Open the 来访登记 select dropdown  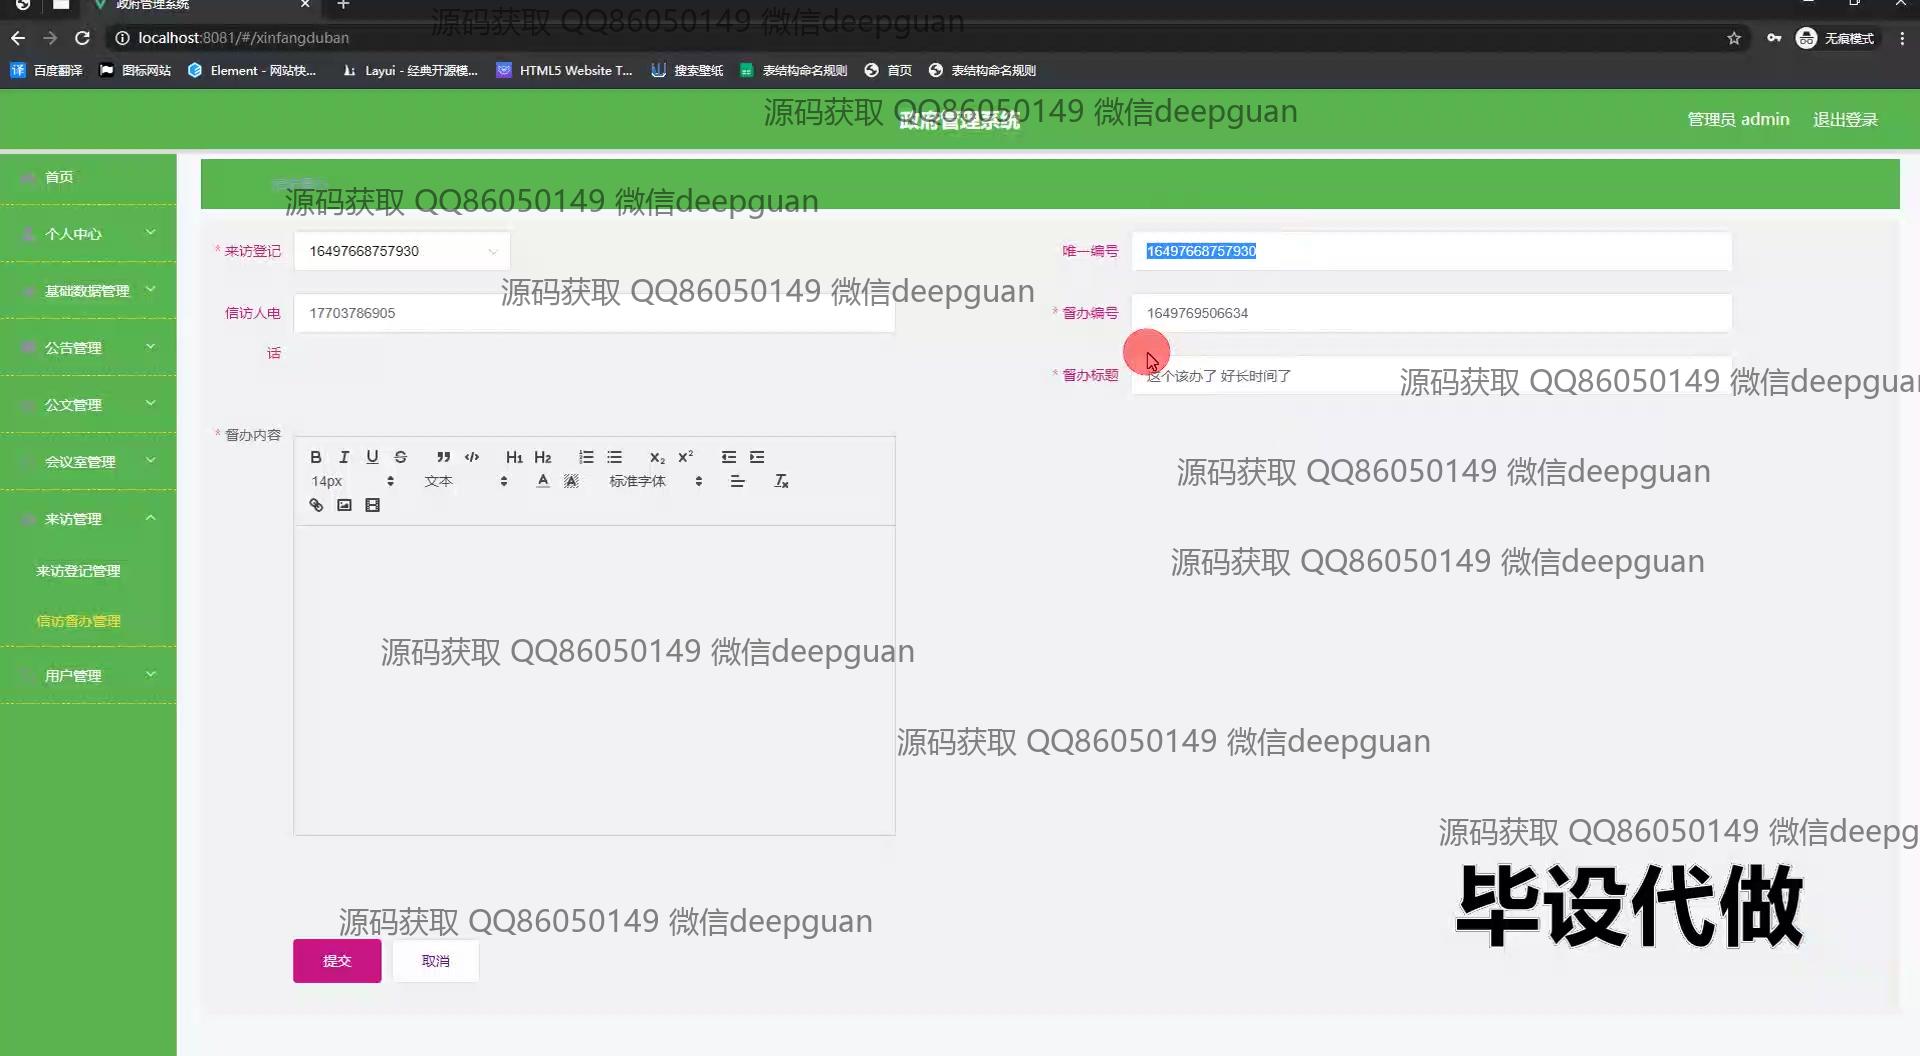tap(401, 251)
